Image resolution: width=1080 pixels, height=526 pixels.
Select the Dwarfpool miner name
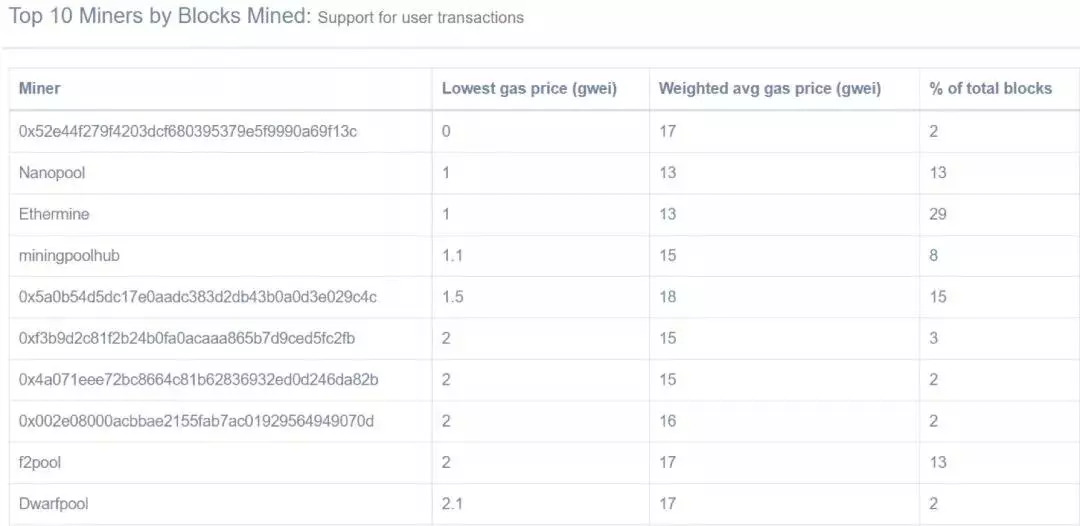click(x=54, y=504)
